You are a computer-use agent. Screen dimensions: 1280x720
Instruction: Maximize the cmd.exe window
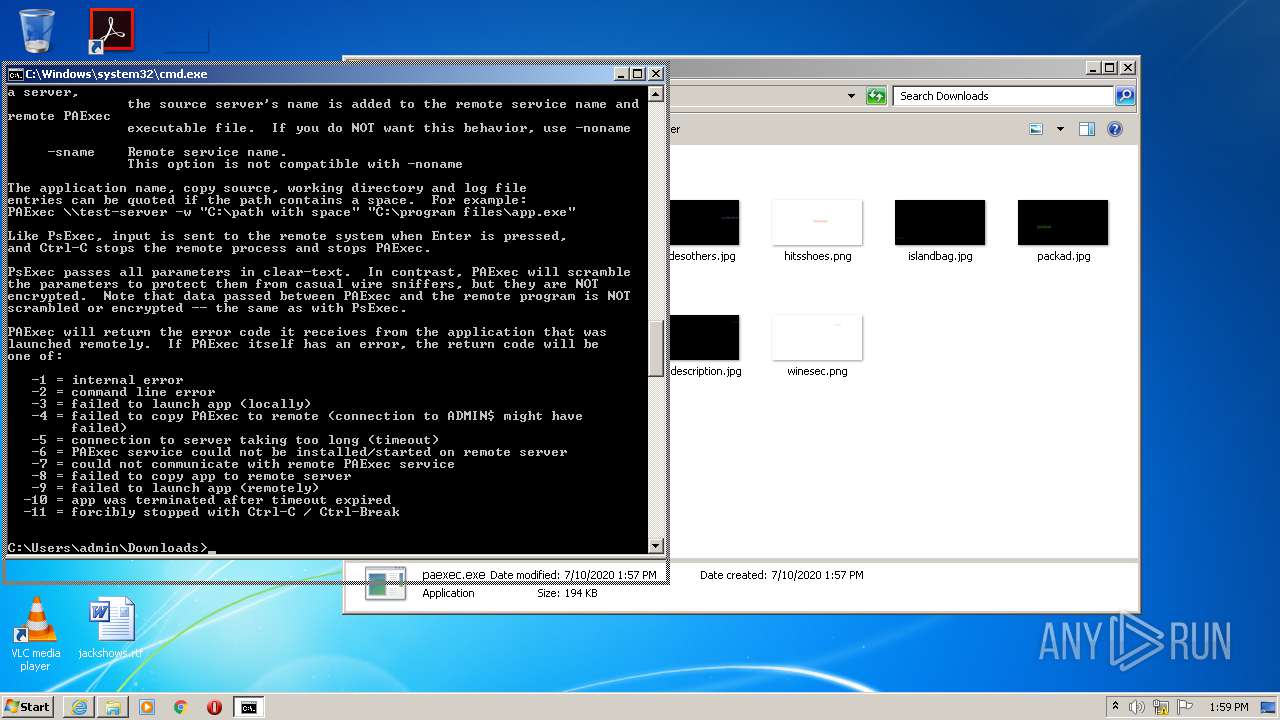pos(637,74)
